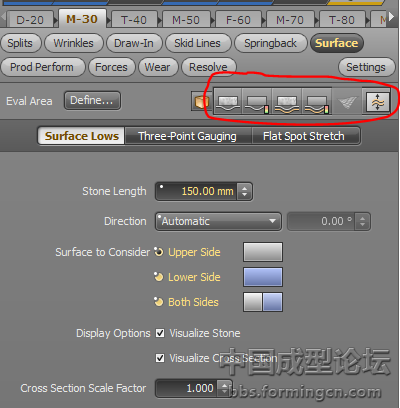Select second surface icon with color scale

tap(257, 102)
